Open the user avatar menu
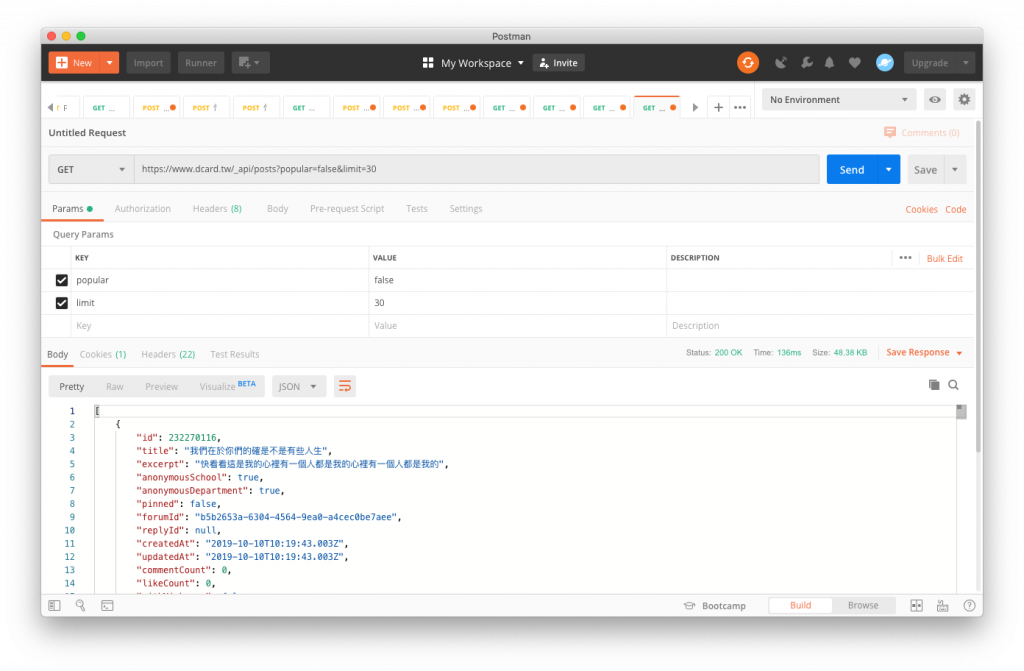Screen dimensions: 1024x671 (885, 63)
